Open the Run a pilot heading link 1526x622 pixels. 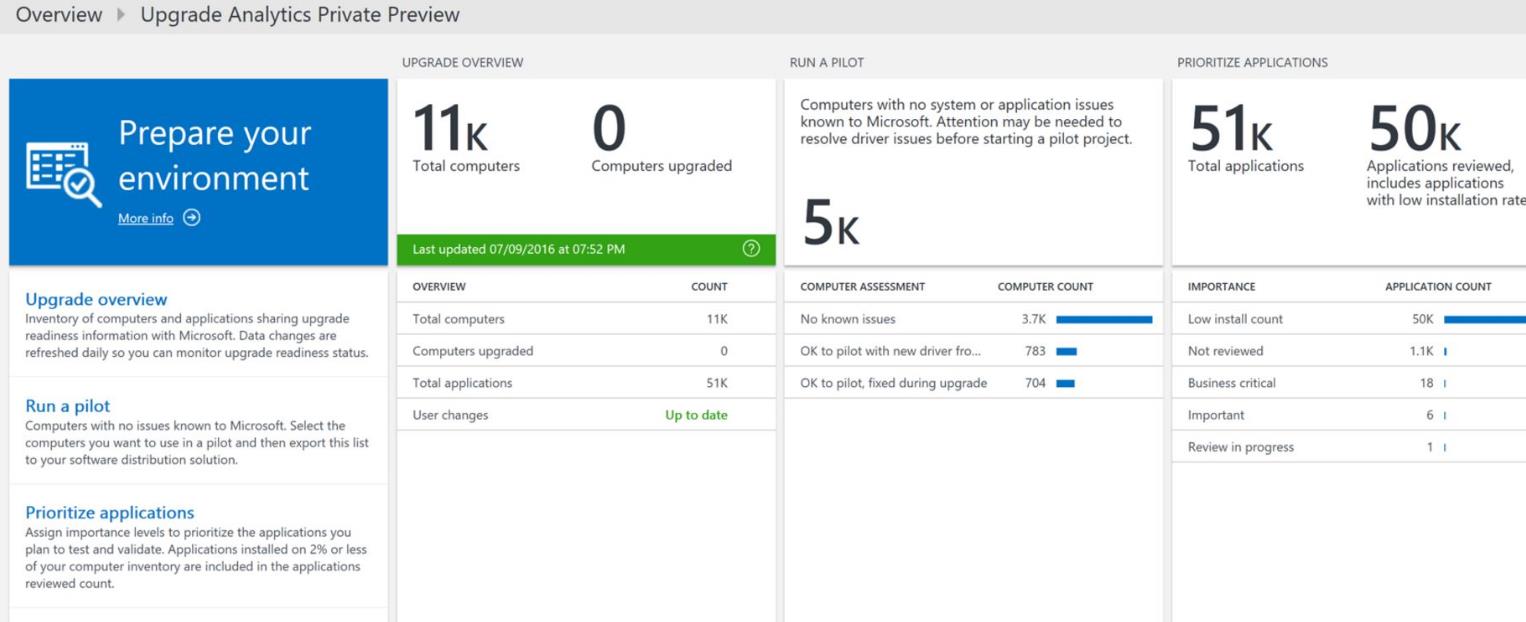pyautogui.click(x=67, y=406)
